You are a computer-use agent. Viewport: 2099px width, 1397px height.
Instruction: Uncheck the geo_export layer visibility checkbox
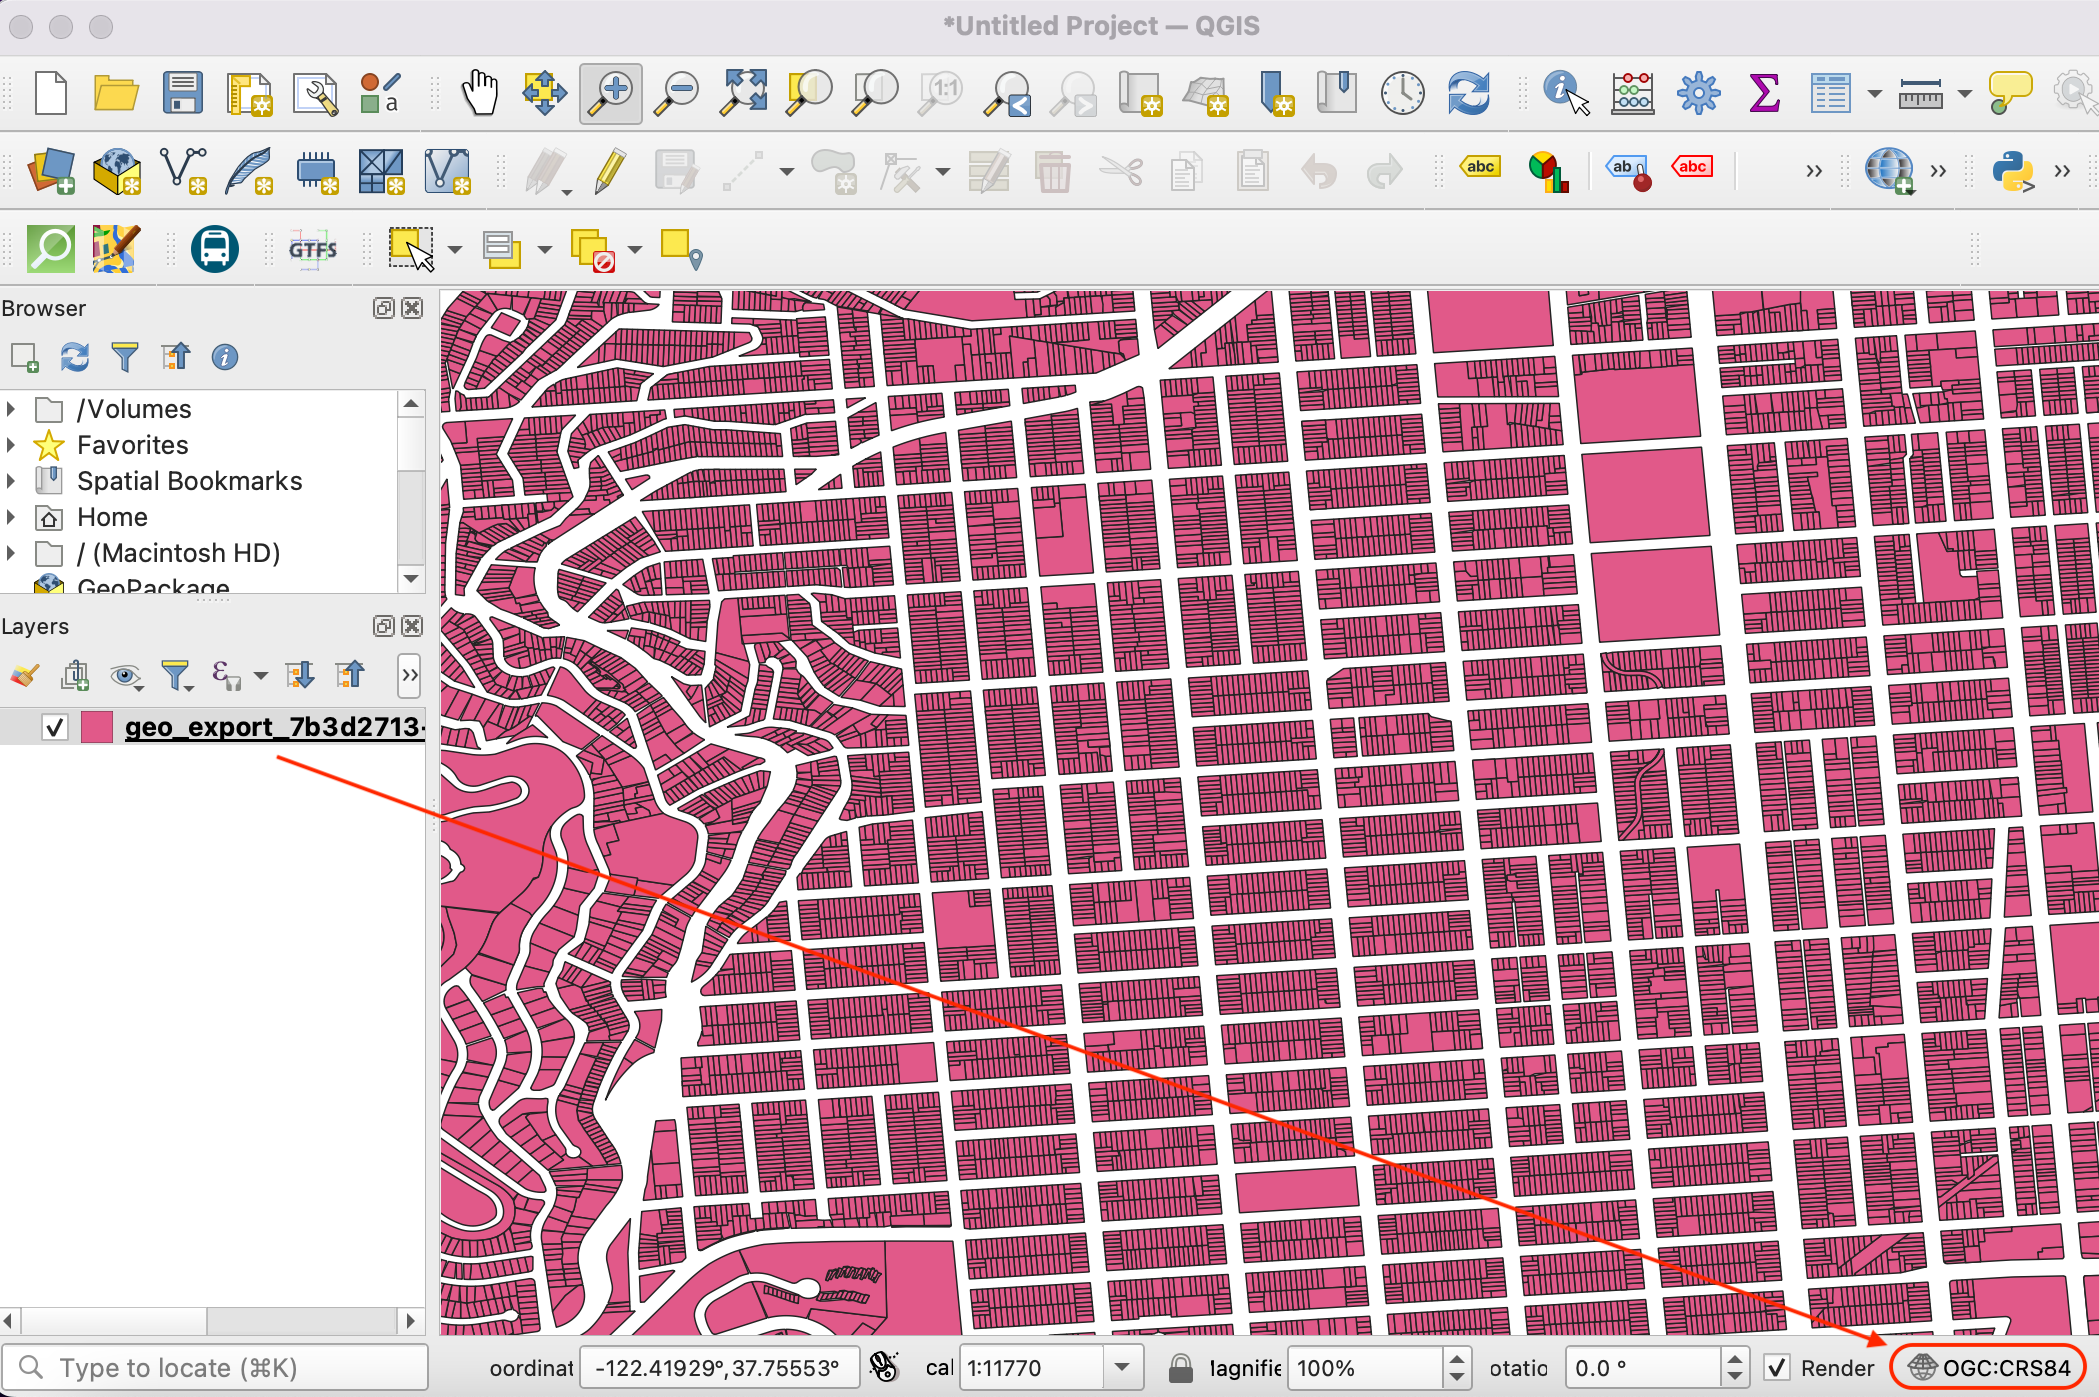[x=55, y=727]
